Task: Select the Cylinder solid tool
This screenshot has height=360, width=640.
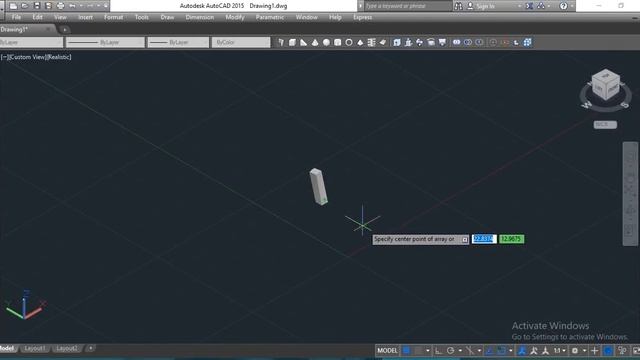Action: (338, 42)
